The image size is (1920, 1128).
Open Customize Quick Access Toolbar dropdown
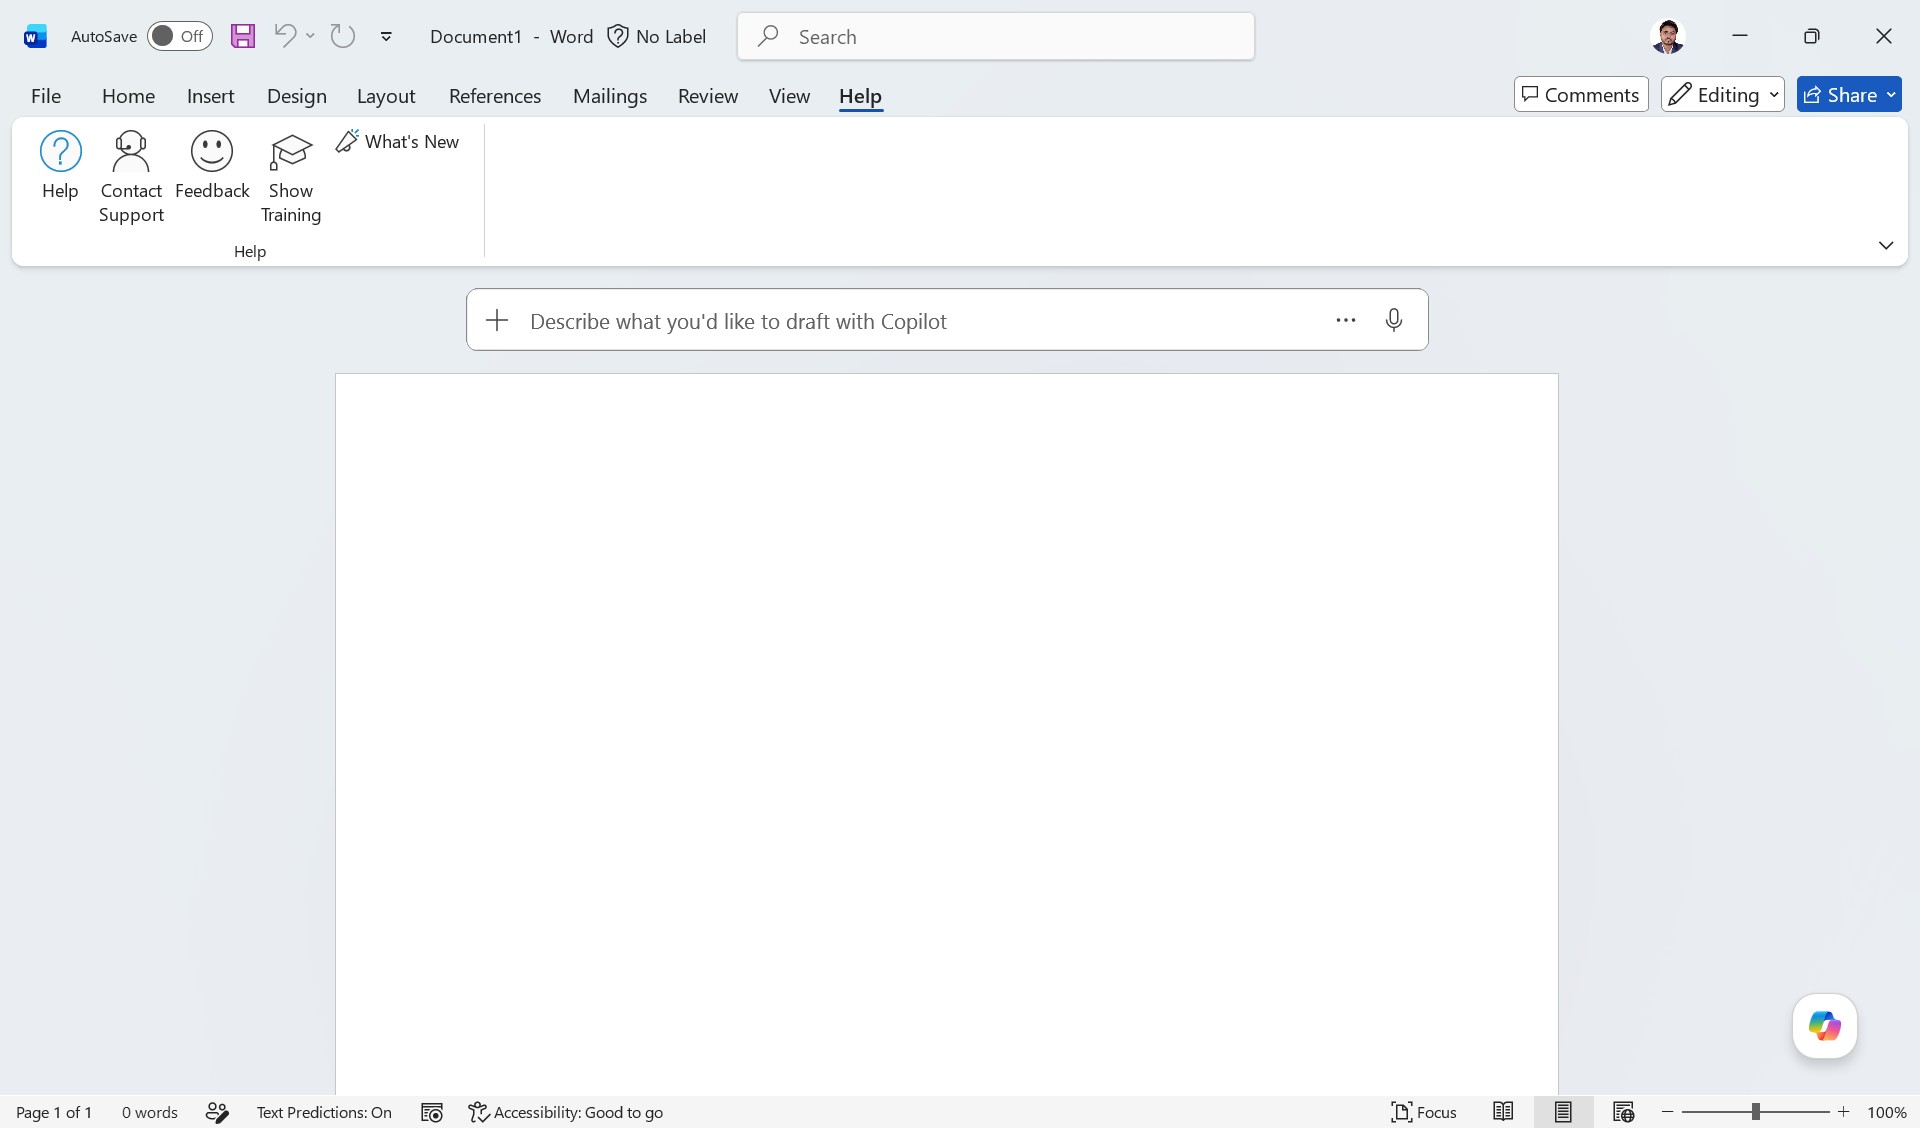tap(386, 37)
